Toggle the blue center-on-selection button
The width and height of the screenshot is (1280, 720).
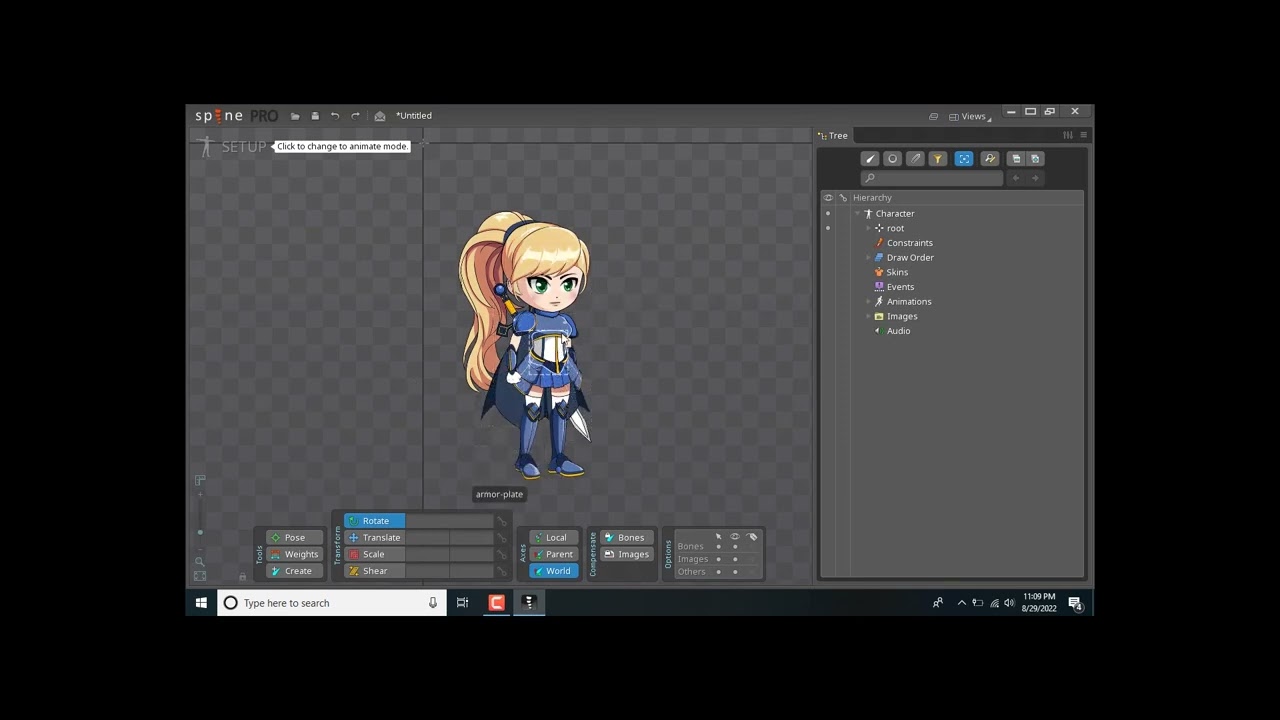click(x=964, y=159)
